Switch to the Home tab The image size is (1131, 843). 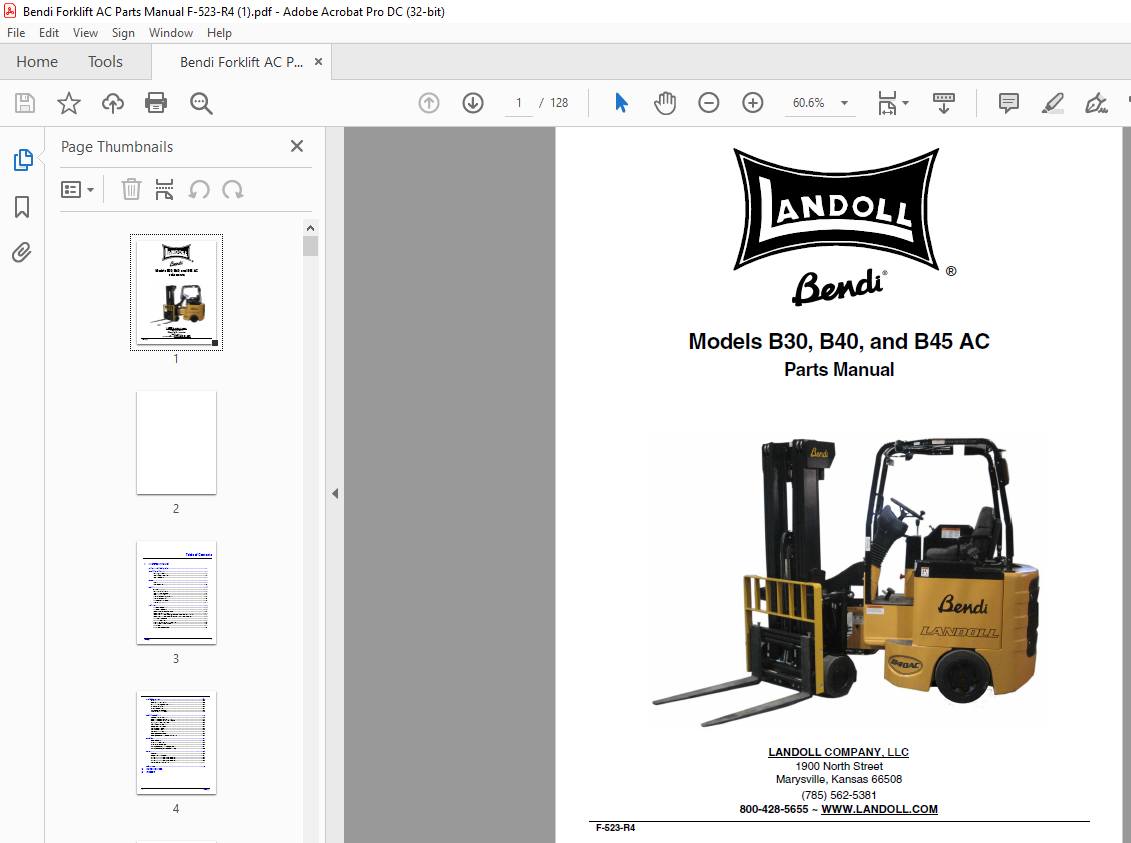pyautogui.click(x=37, y=62)
